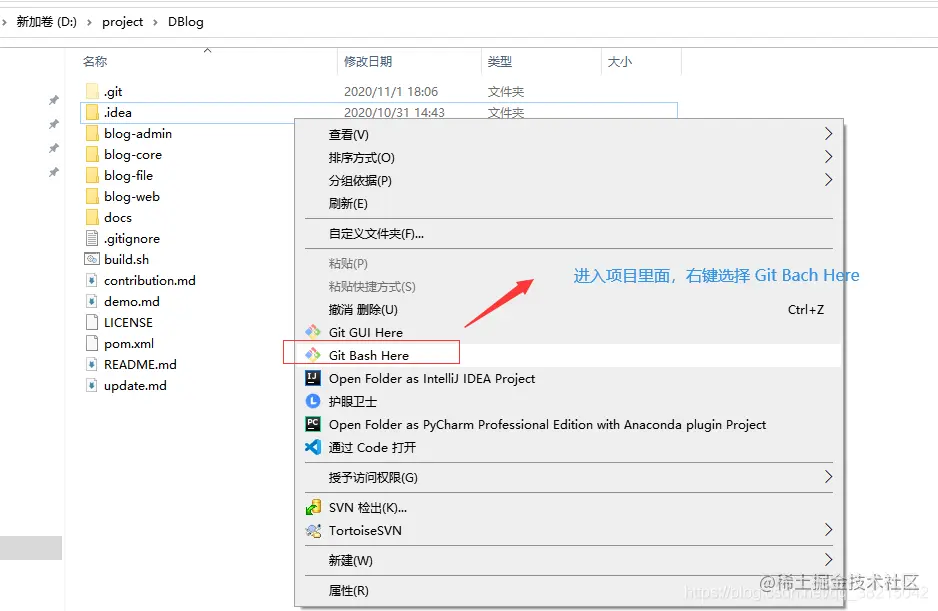
Task: Click the Git GUI Here icon
Action: (x=313, y=332)
